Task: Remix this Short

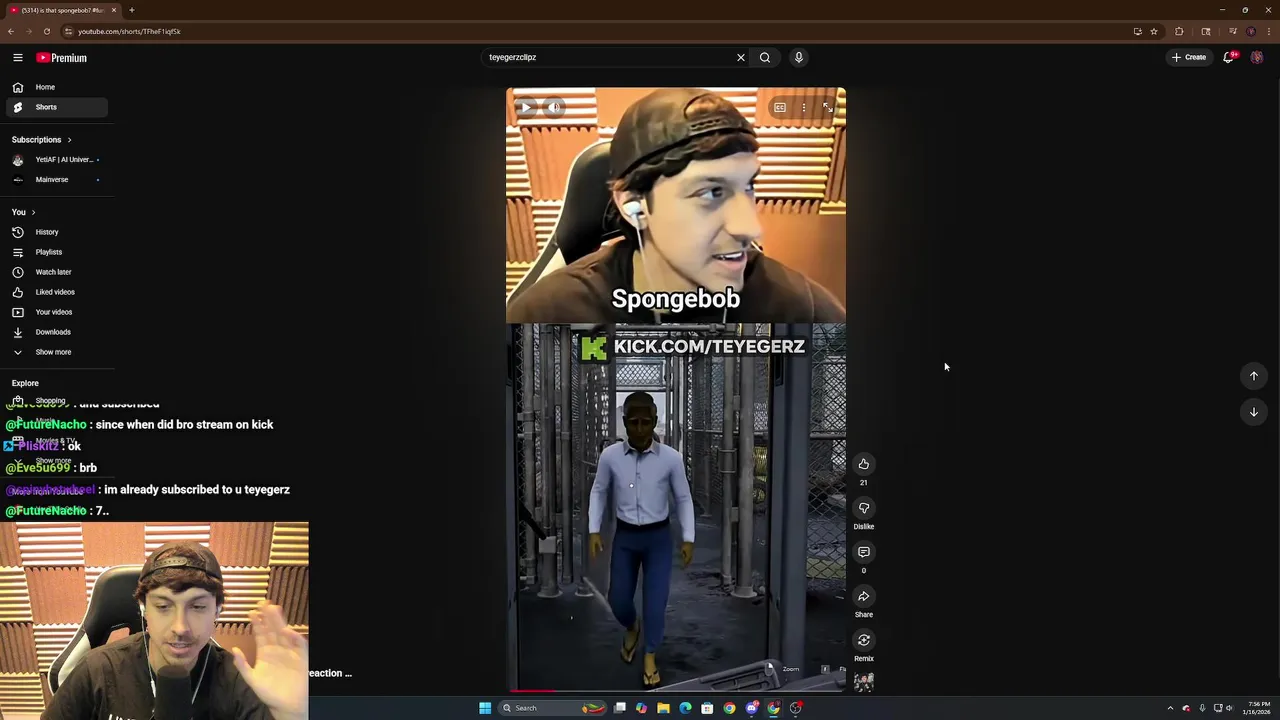Action: 864,641
